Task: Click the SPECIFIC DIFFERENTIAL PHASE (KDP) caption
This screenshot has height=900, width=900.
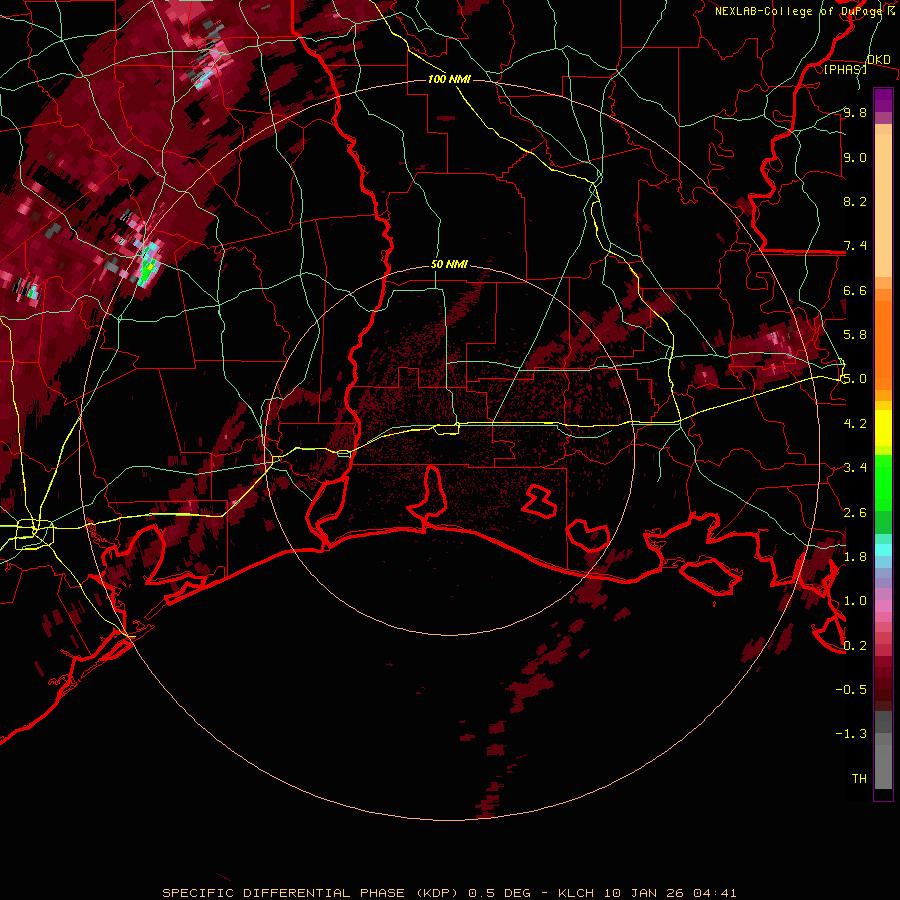Action: 309,893
